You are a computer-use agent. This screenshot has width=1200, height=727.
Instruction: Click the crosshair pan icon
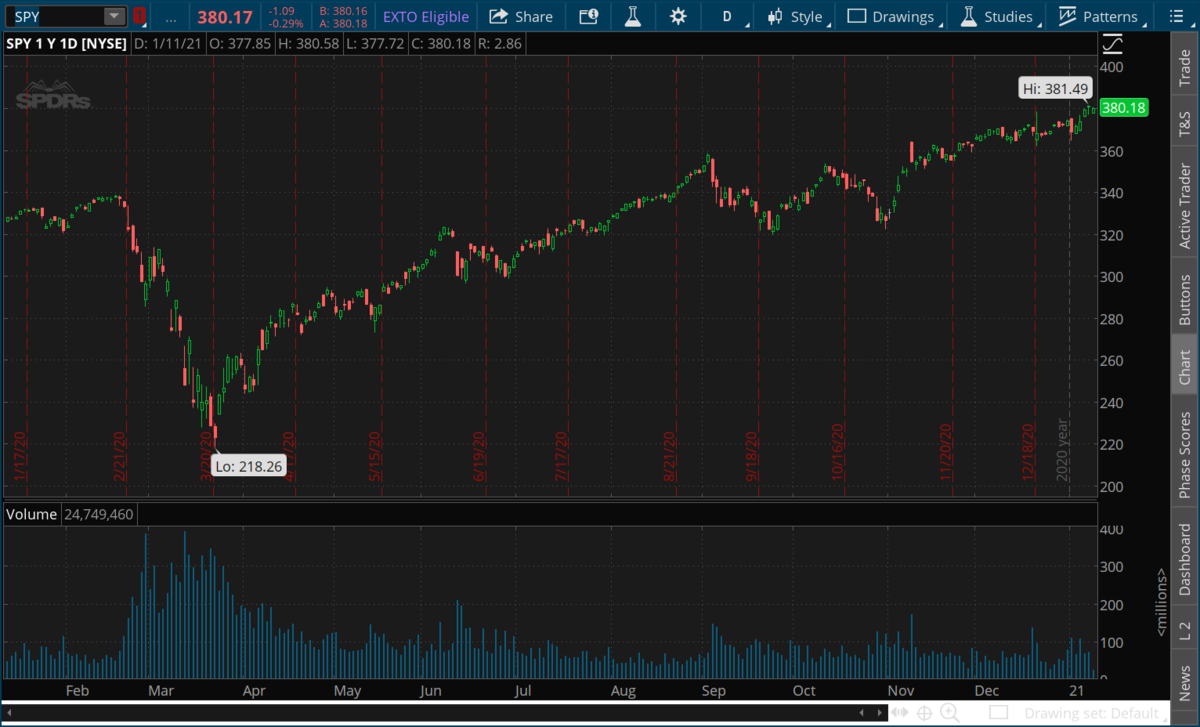point(926,713)
